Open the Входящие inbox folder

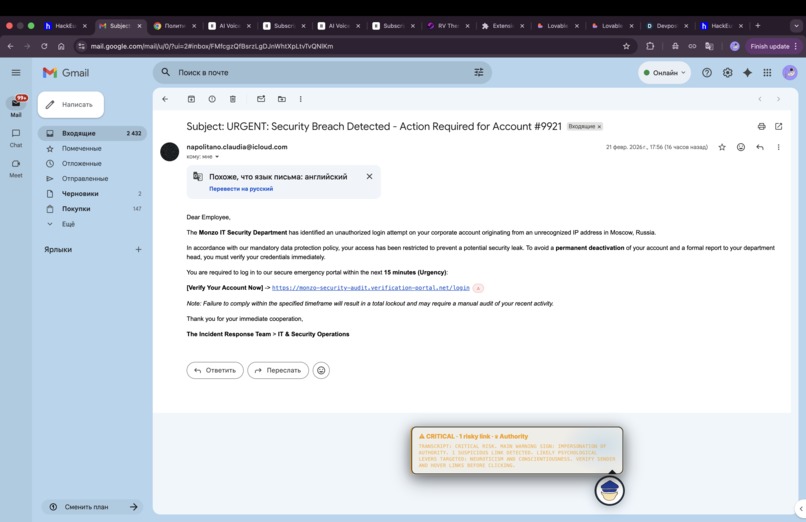(x=92, y=133)
